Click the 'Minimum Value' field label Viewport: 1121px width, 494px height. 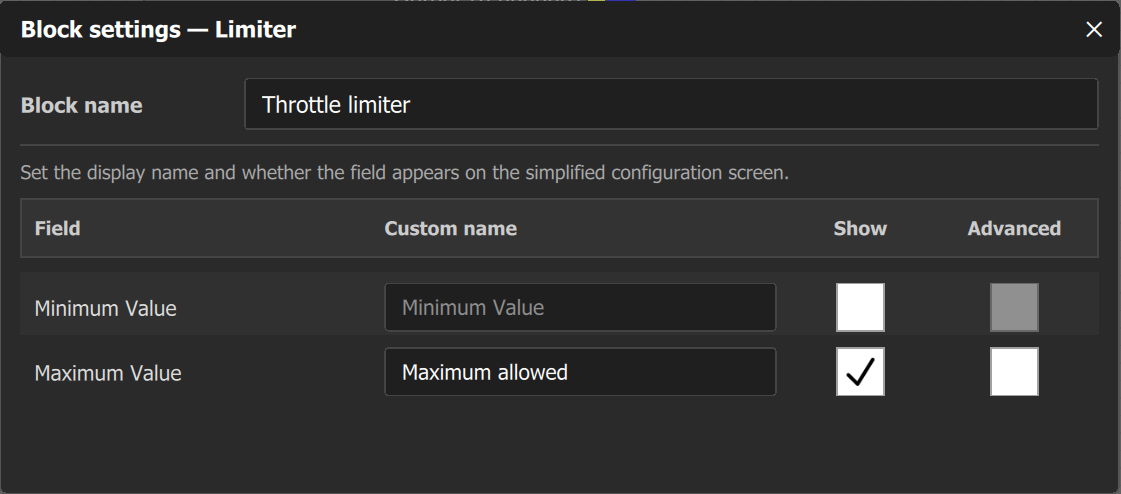click(105, 309)
